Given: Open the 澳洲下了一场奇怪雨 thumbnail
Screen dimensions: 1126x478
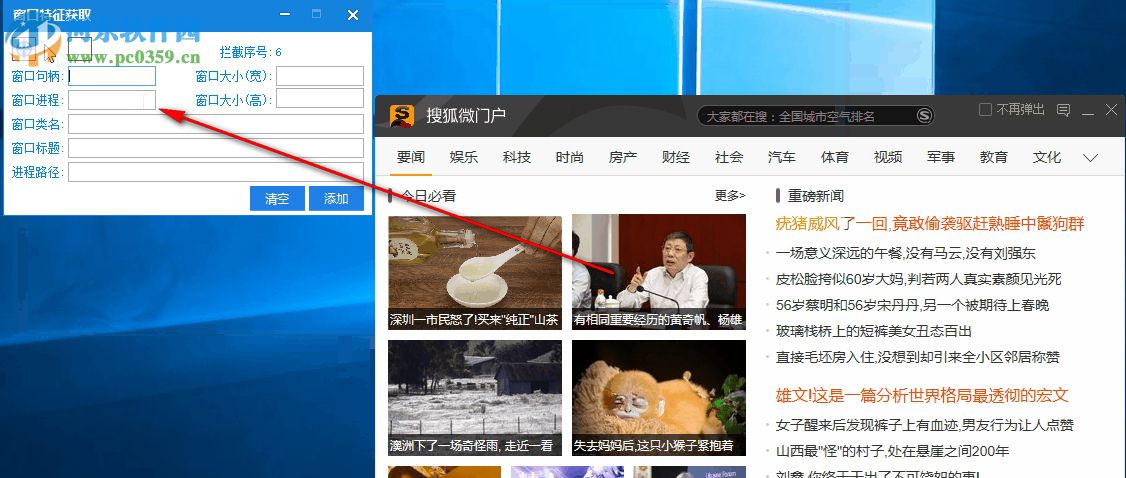Looking at the screenshot, I should click(x=475, y=398).
